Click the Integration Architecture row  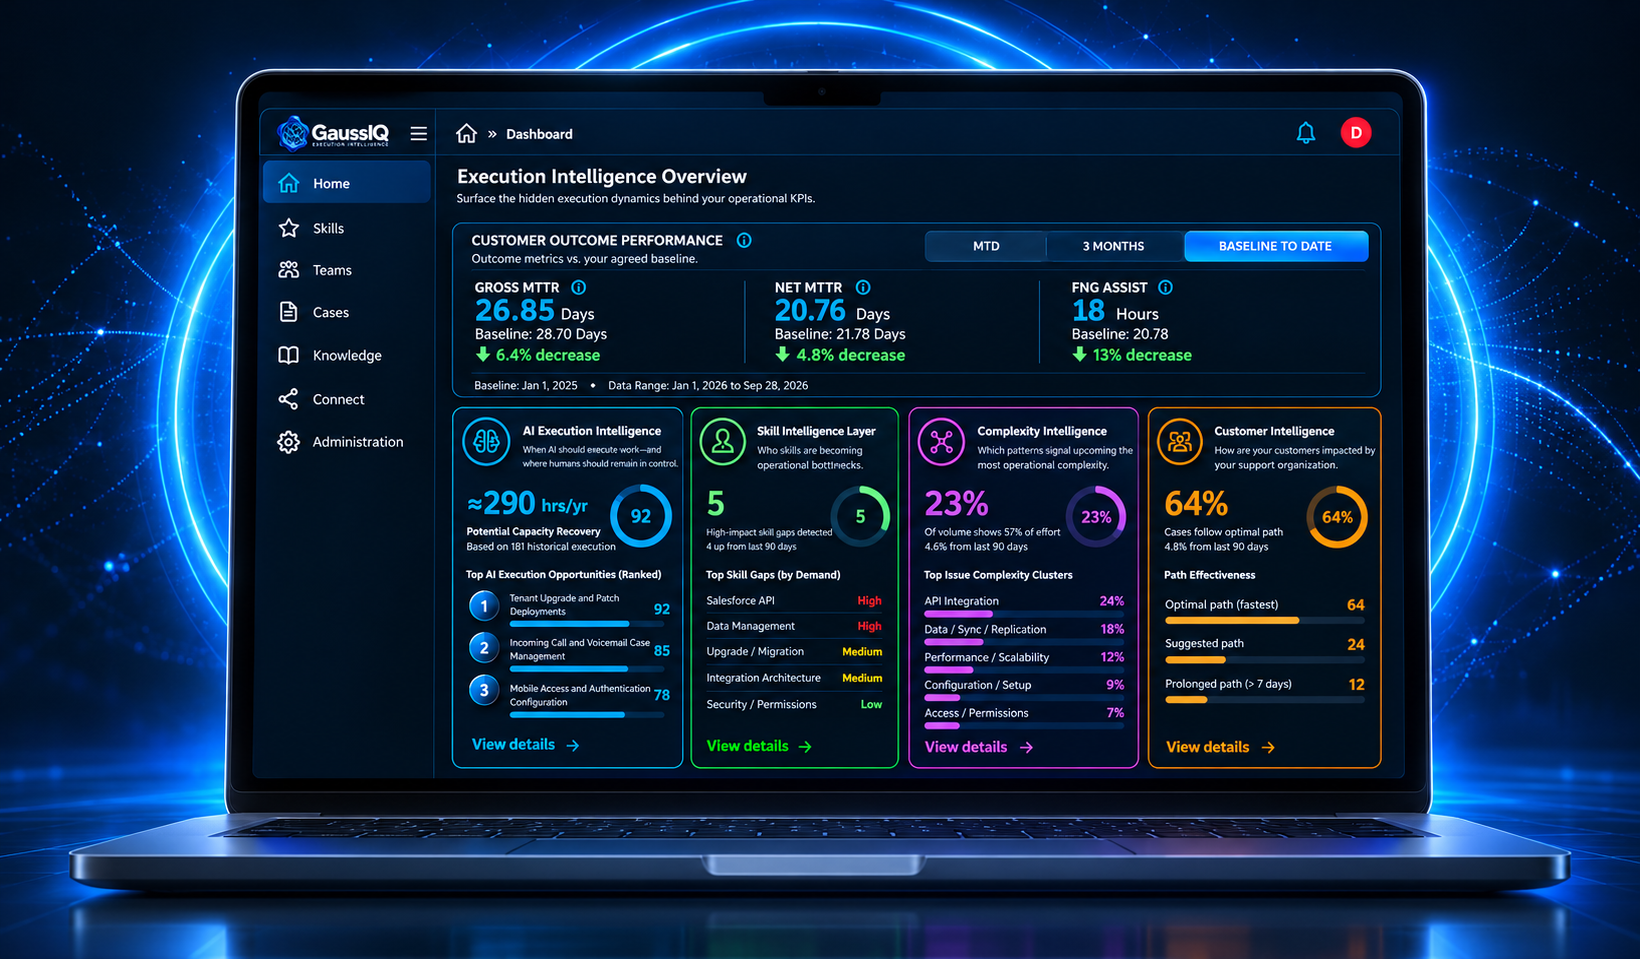click(794, 678)
